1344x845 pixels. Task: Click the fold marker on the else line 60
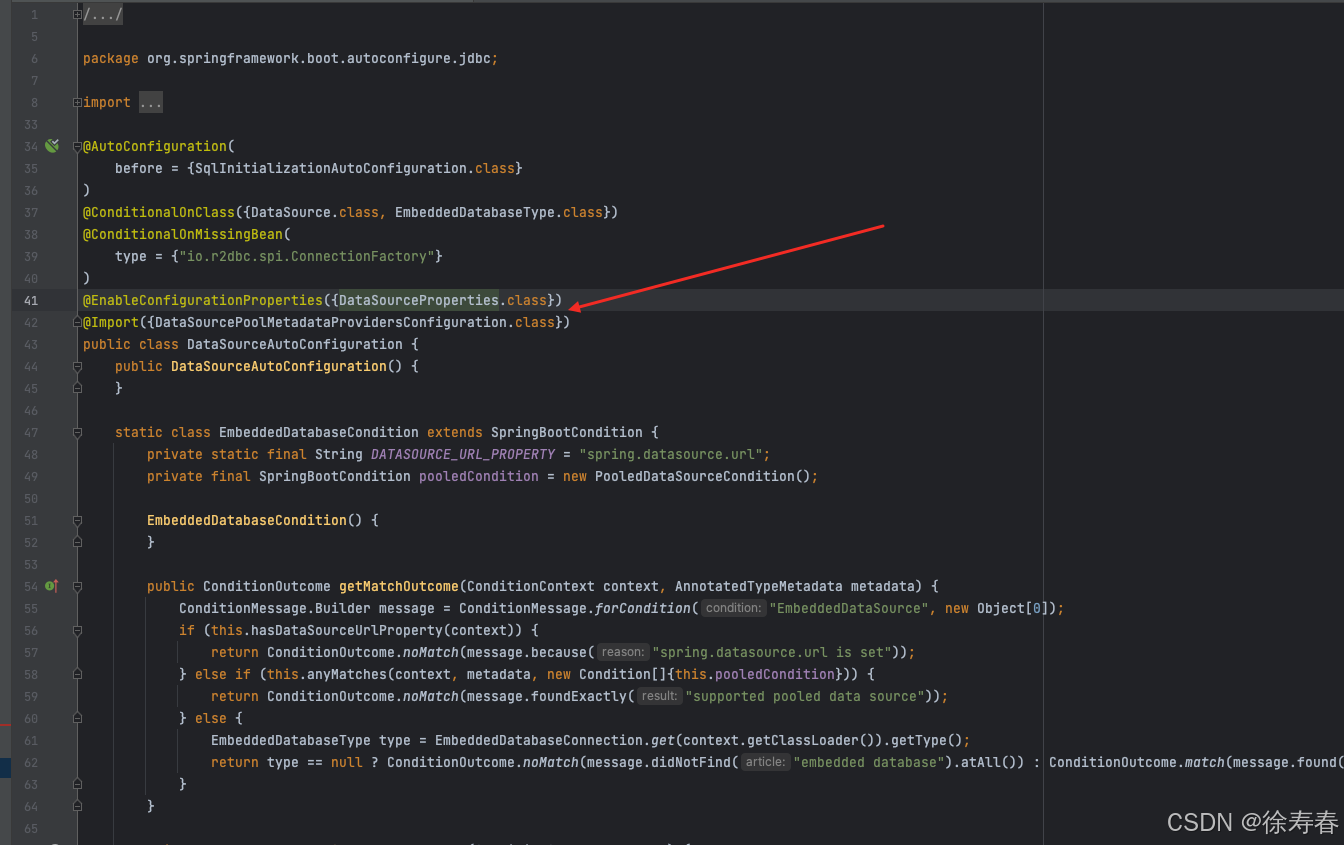pos(78,718)
